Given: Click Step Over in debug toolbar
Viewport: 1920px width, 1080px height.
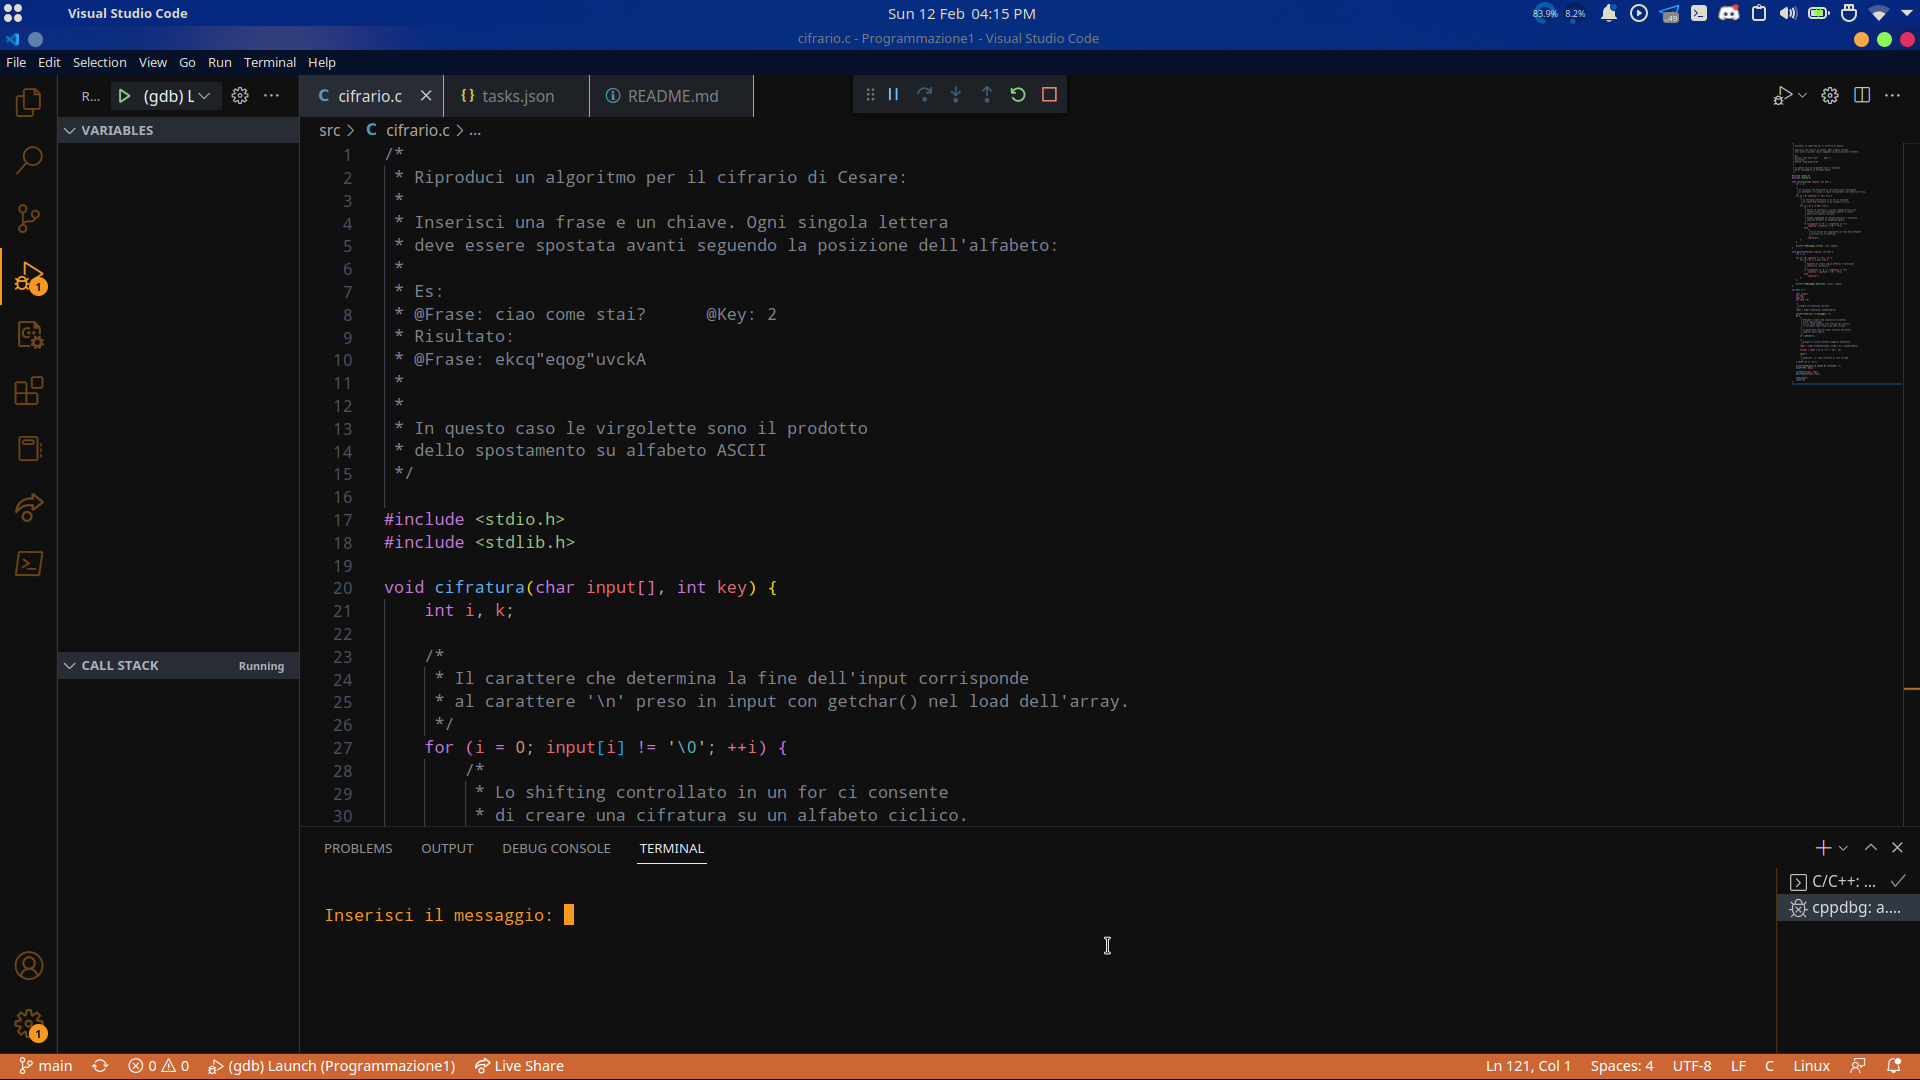Looking at the screenshot, I should 925,95.
